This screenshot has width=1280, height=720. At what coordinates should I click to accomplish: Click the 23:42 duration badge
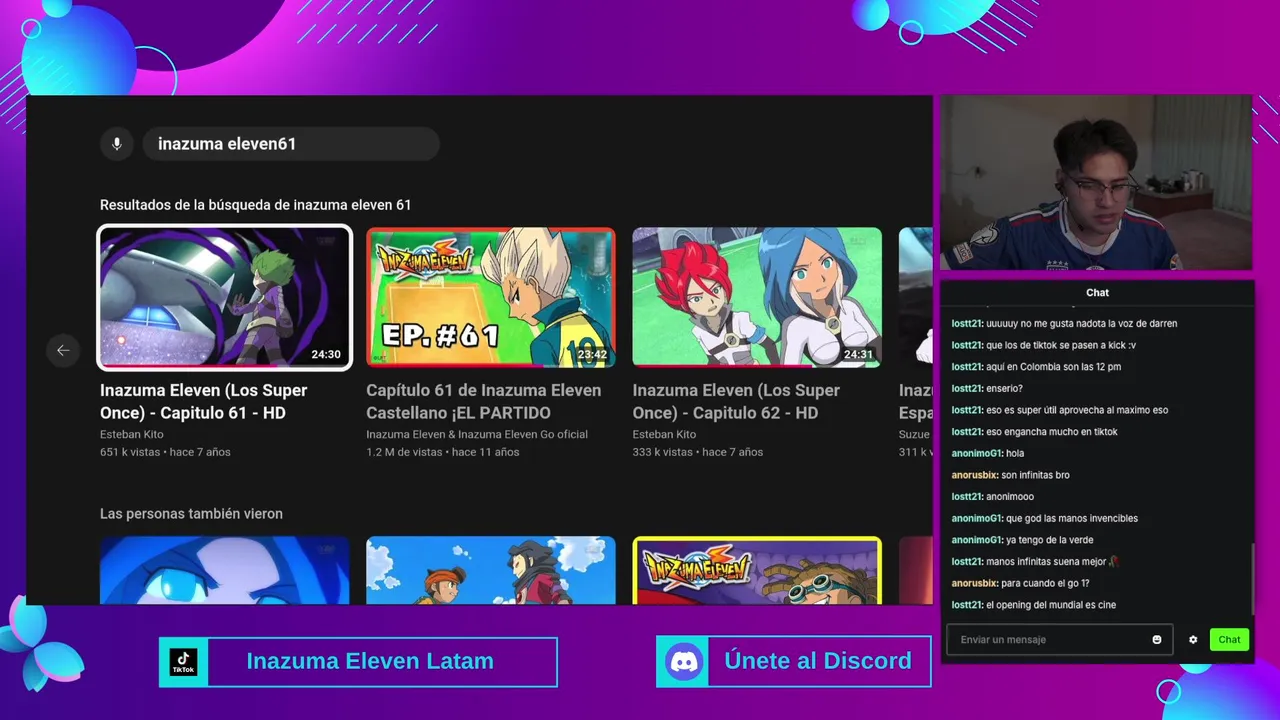coord(592,354)
